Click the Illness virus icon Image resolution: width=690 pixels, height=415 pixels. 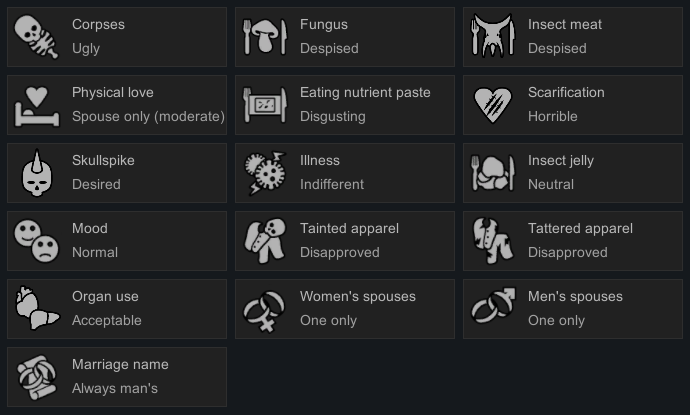(265, 173)
